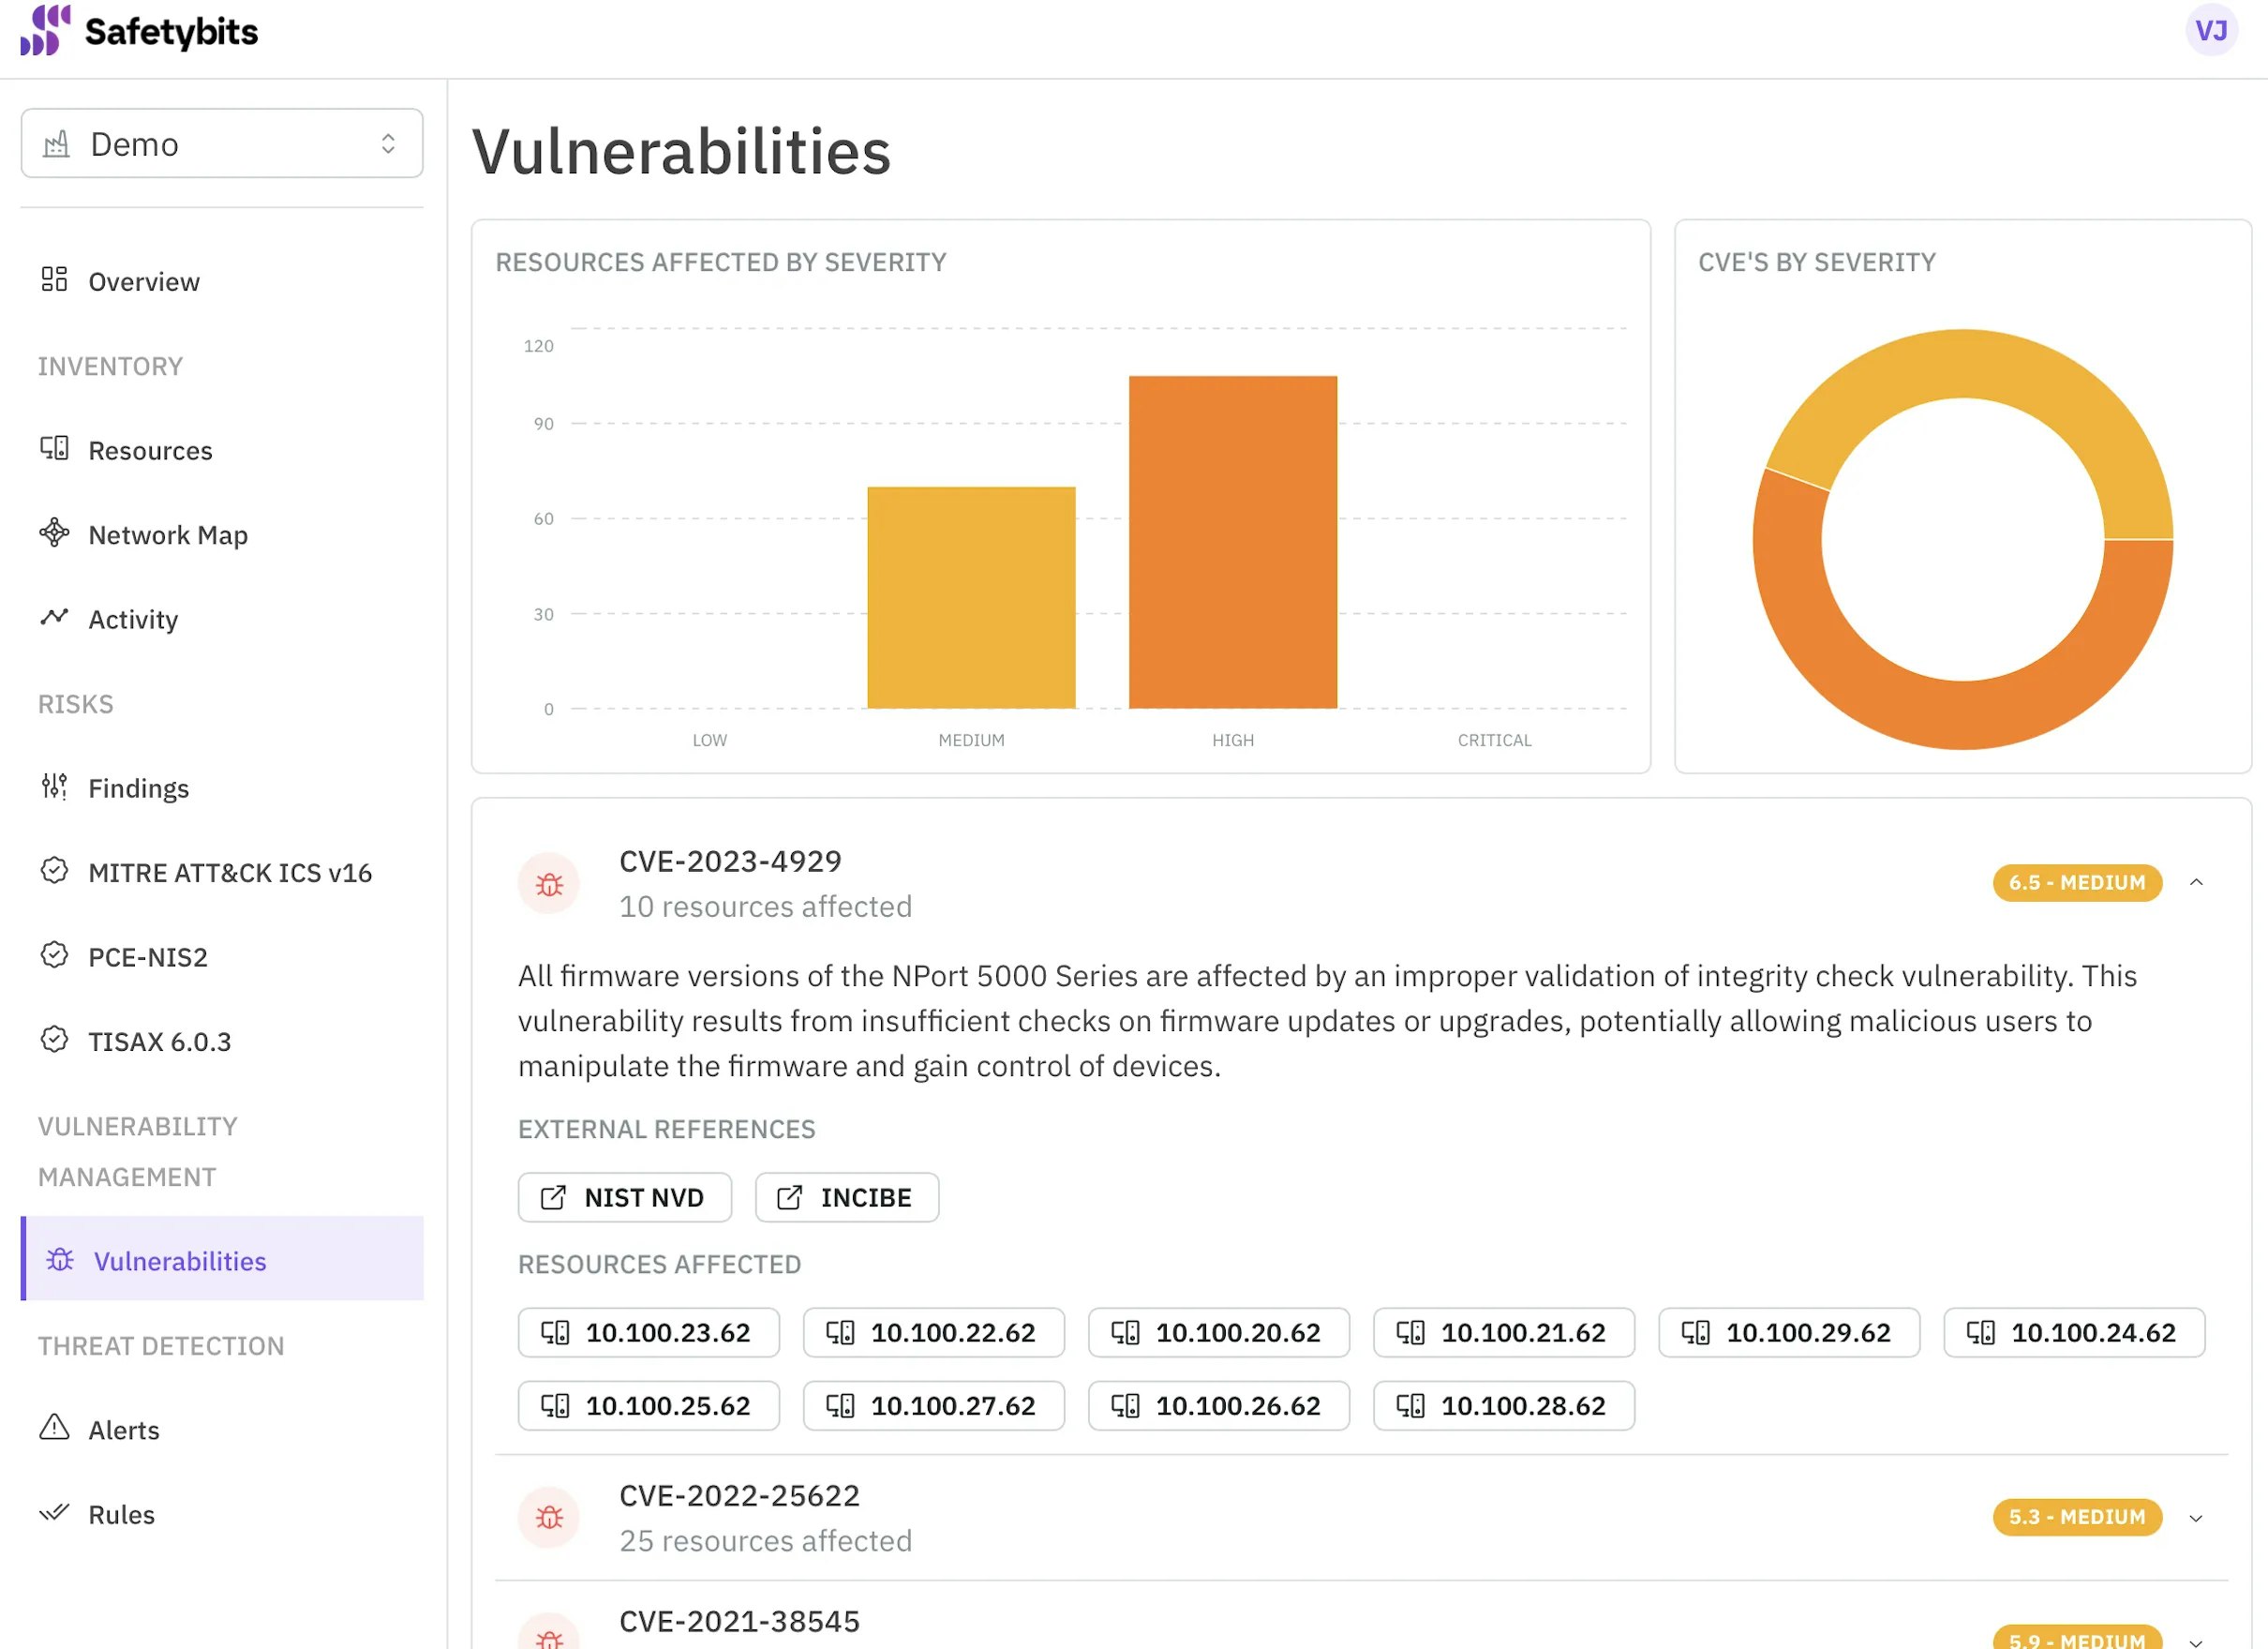Click the Safetybits logo icon

click(x=45, y=30)
